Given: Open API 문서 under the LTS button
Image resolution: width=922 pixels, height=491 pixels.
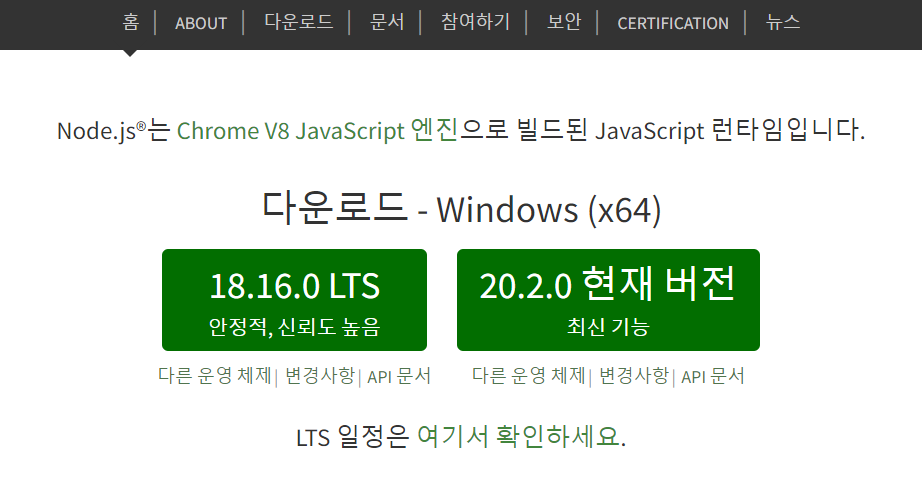Looking at the screenshot, I should coord(399,376).
